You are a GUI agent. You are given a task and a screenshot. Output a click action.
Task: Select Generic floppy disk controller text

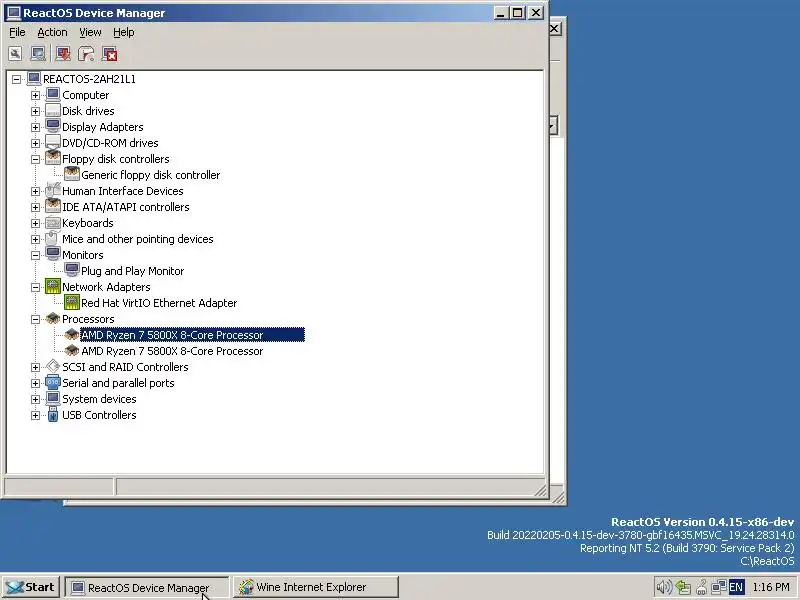(x=151, y=174)
